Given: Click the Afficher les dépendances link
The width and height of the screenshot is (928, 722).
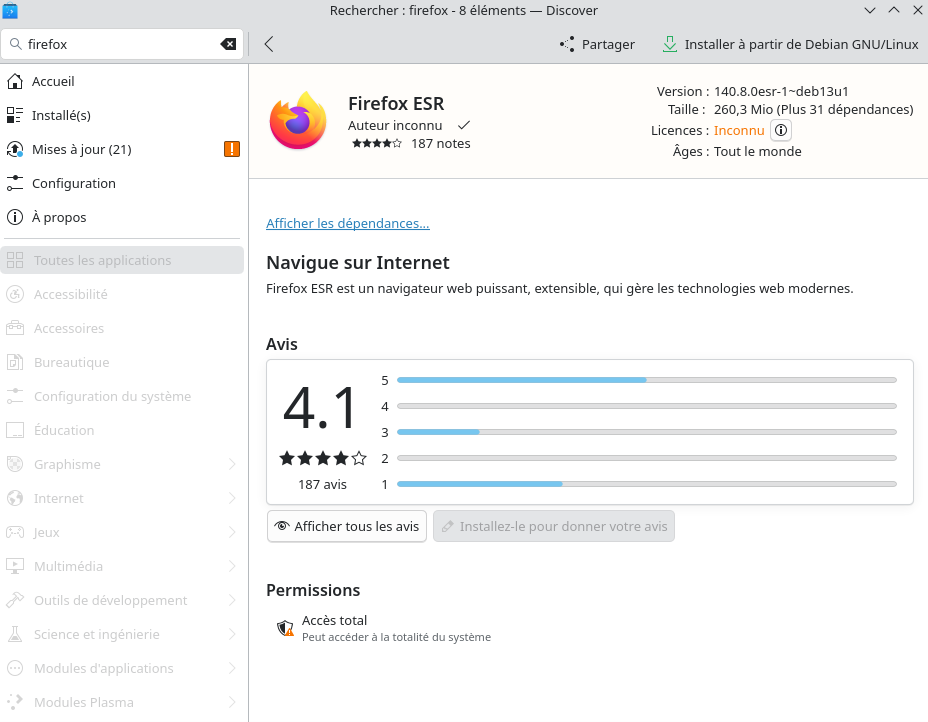Looking at the screenshot, I should tap(347, 223).
